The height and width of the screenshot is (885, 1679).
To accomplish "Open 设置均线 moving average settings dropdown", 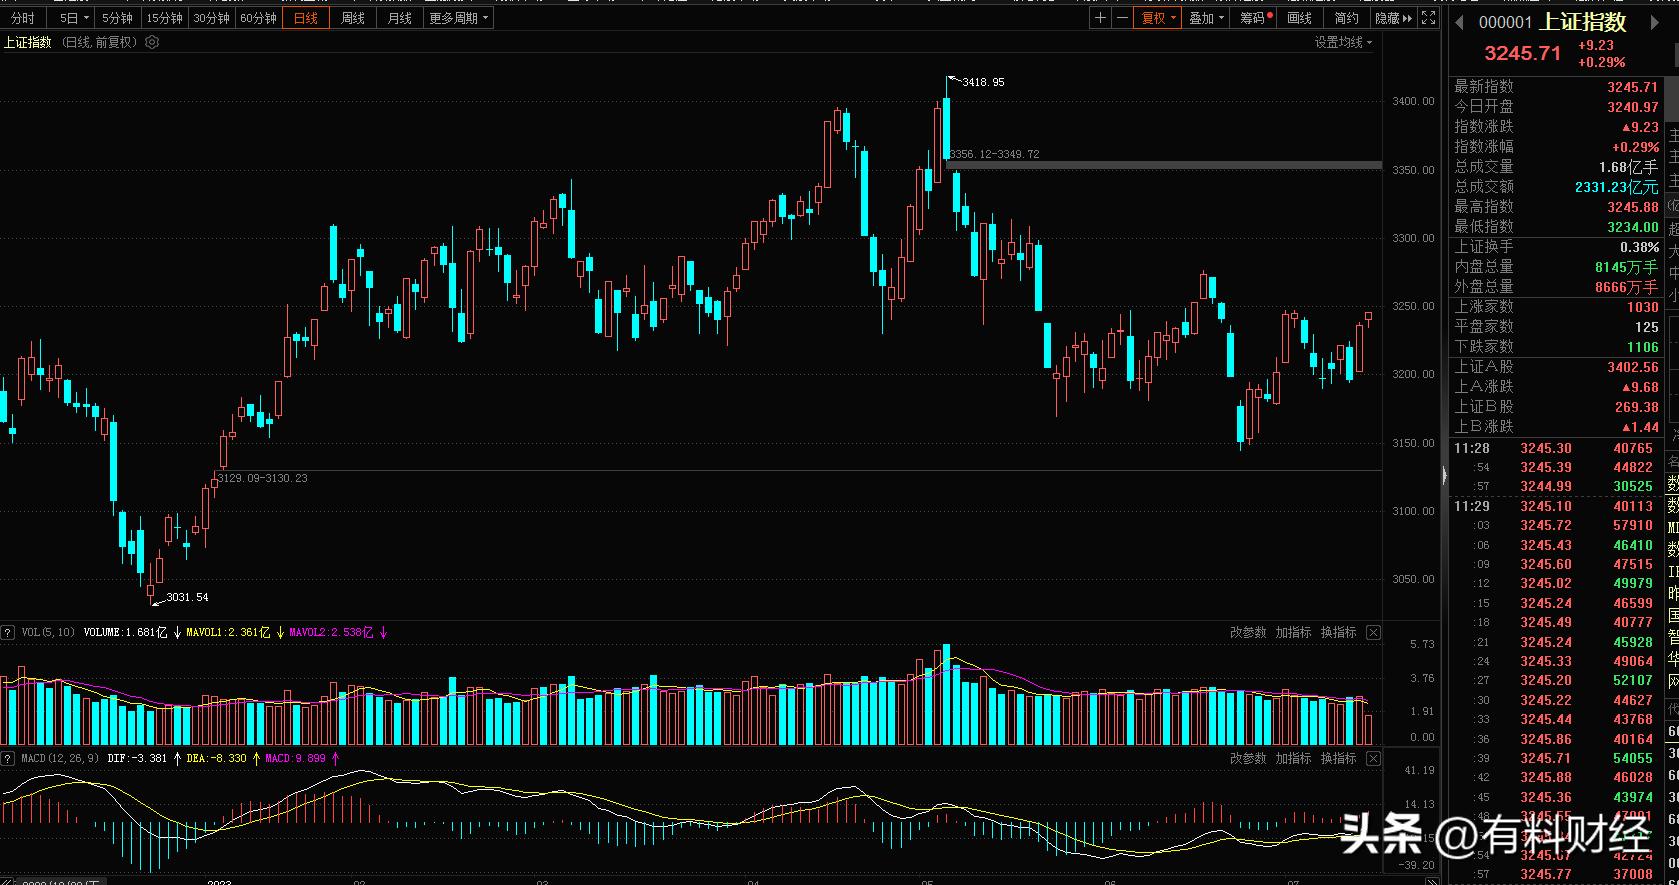I will pos(1343,42).
